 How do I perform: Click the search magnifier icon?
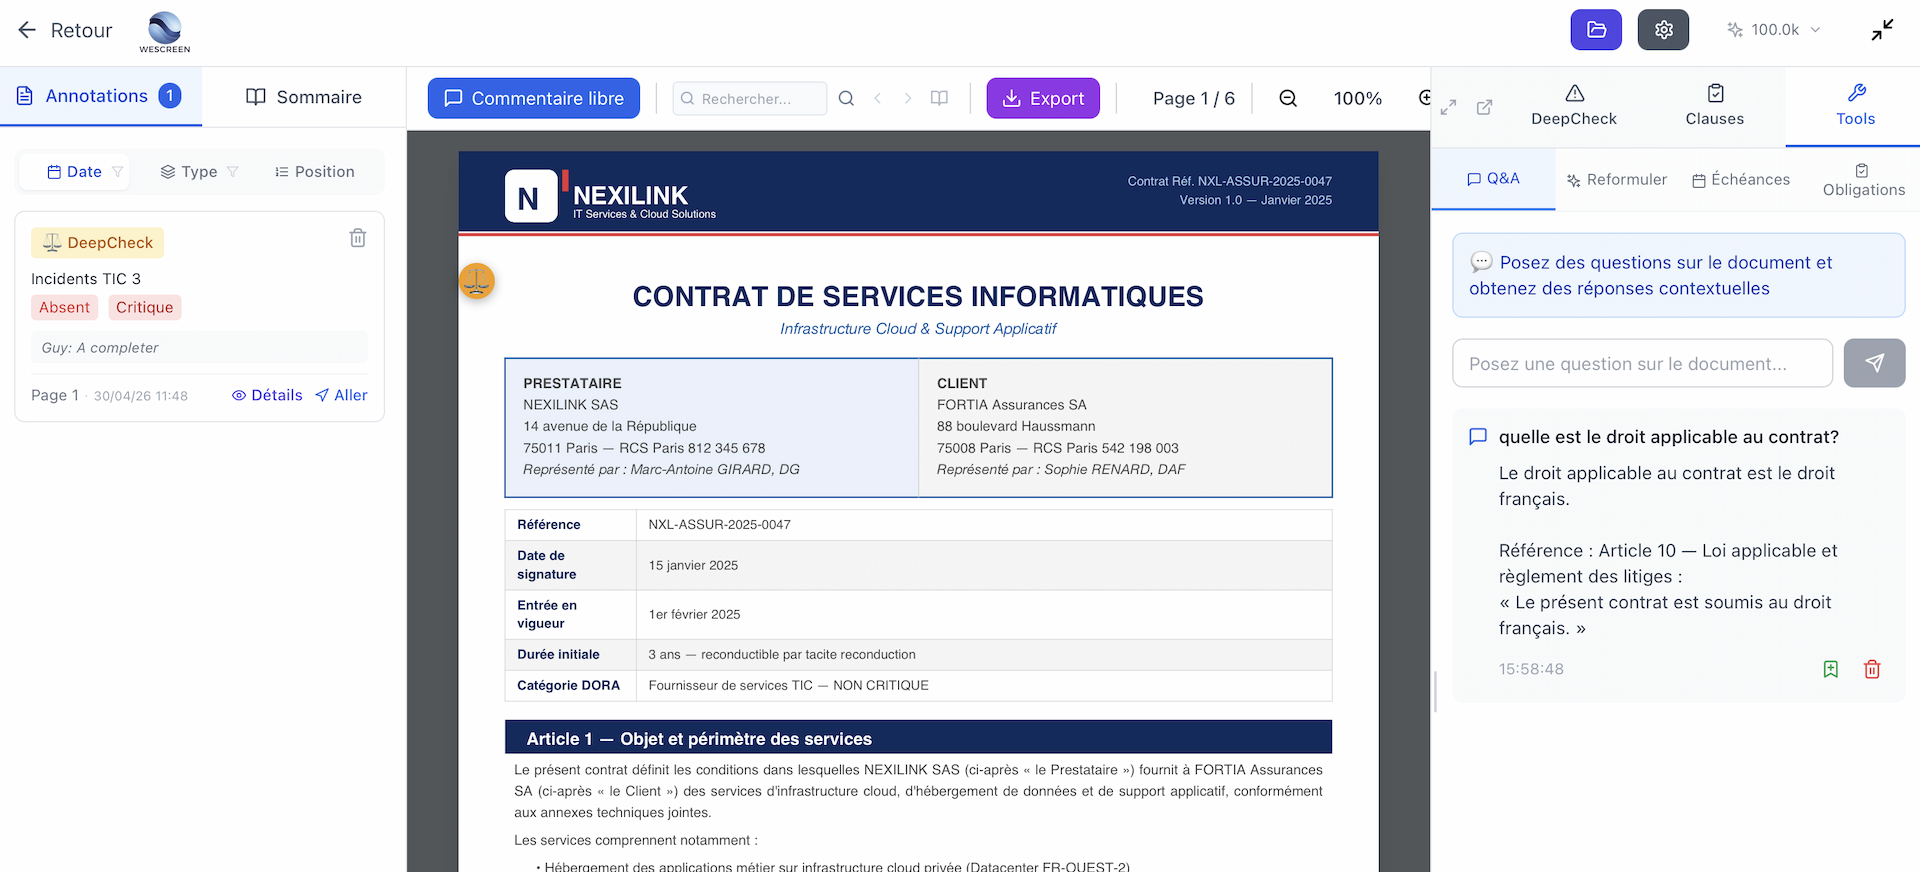pos(846,98)
